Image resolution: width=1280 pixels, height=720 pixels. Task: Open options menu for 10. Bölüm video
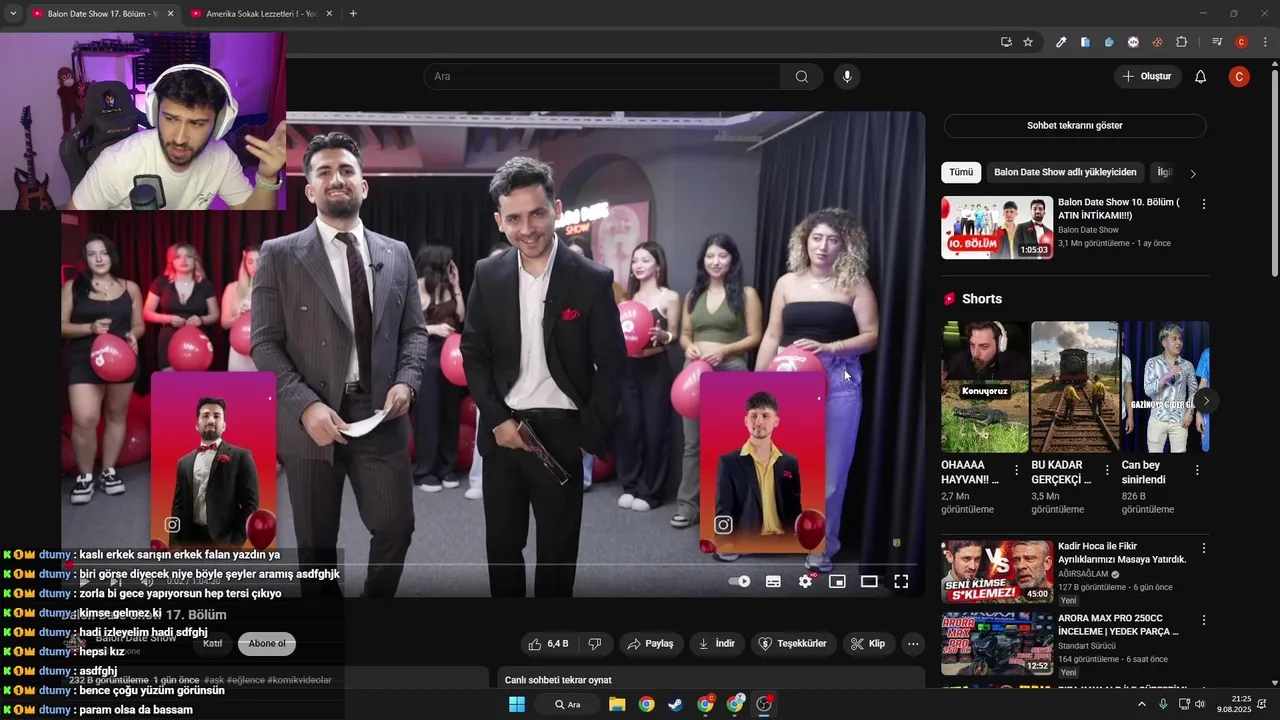1204,204
